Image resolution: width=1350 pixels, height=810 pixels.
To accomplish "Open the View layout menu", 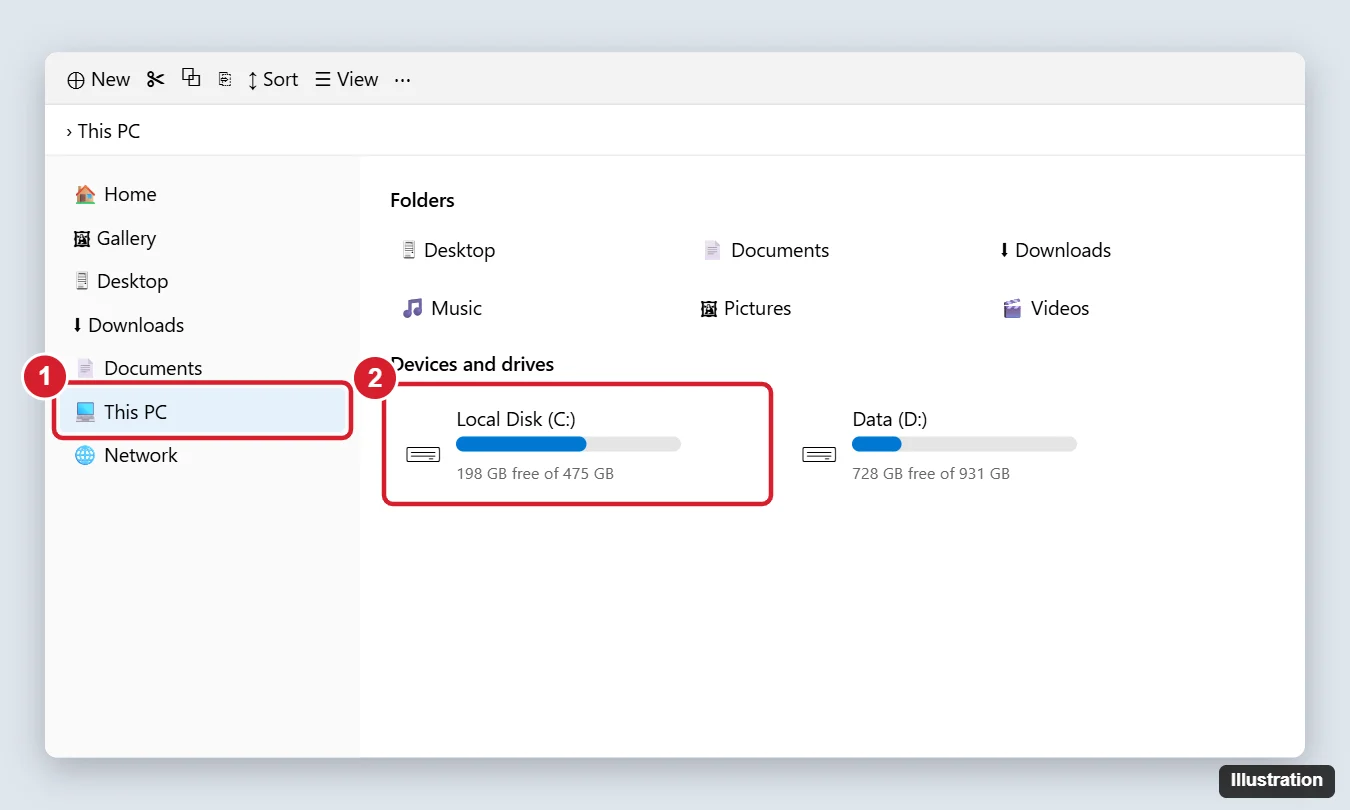I will [x=346, y=79].
